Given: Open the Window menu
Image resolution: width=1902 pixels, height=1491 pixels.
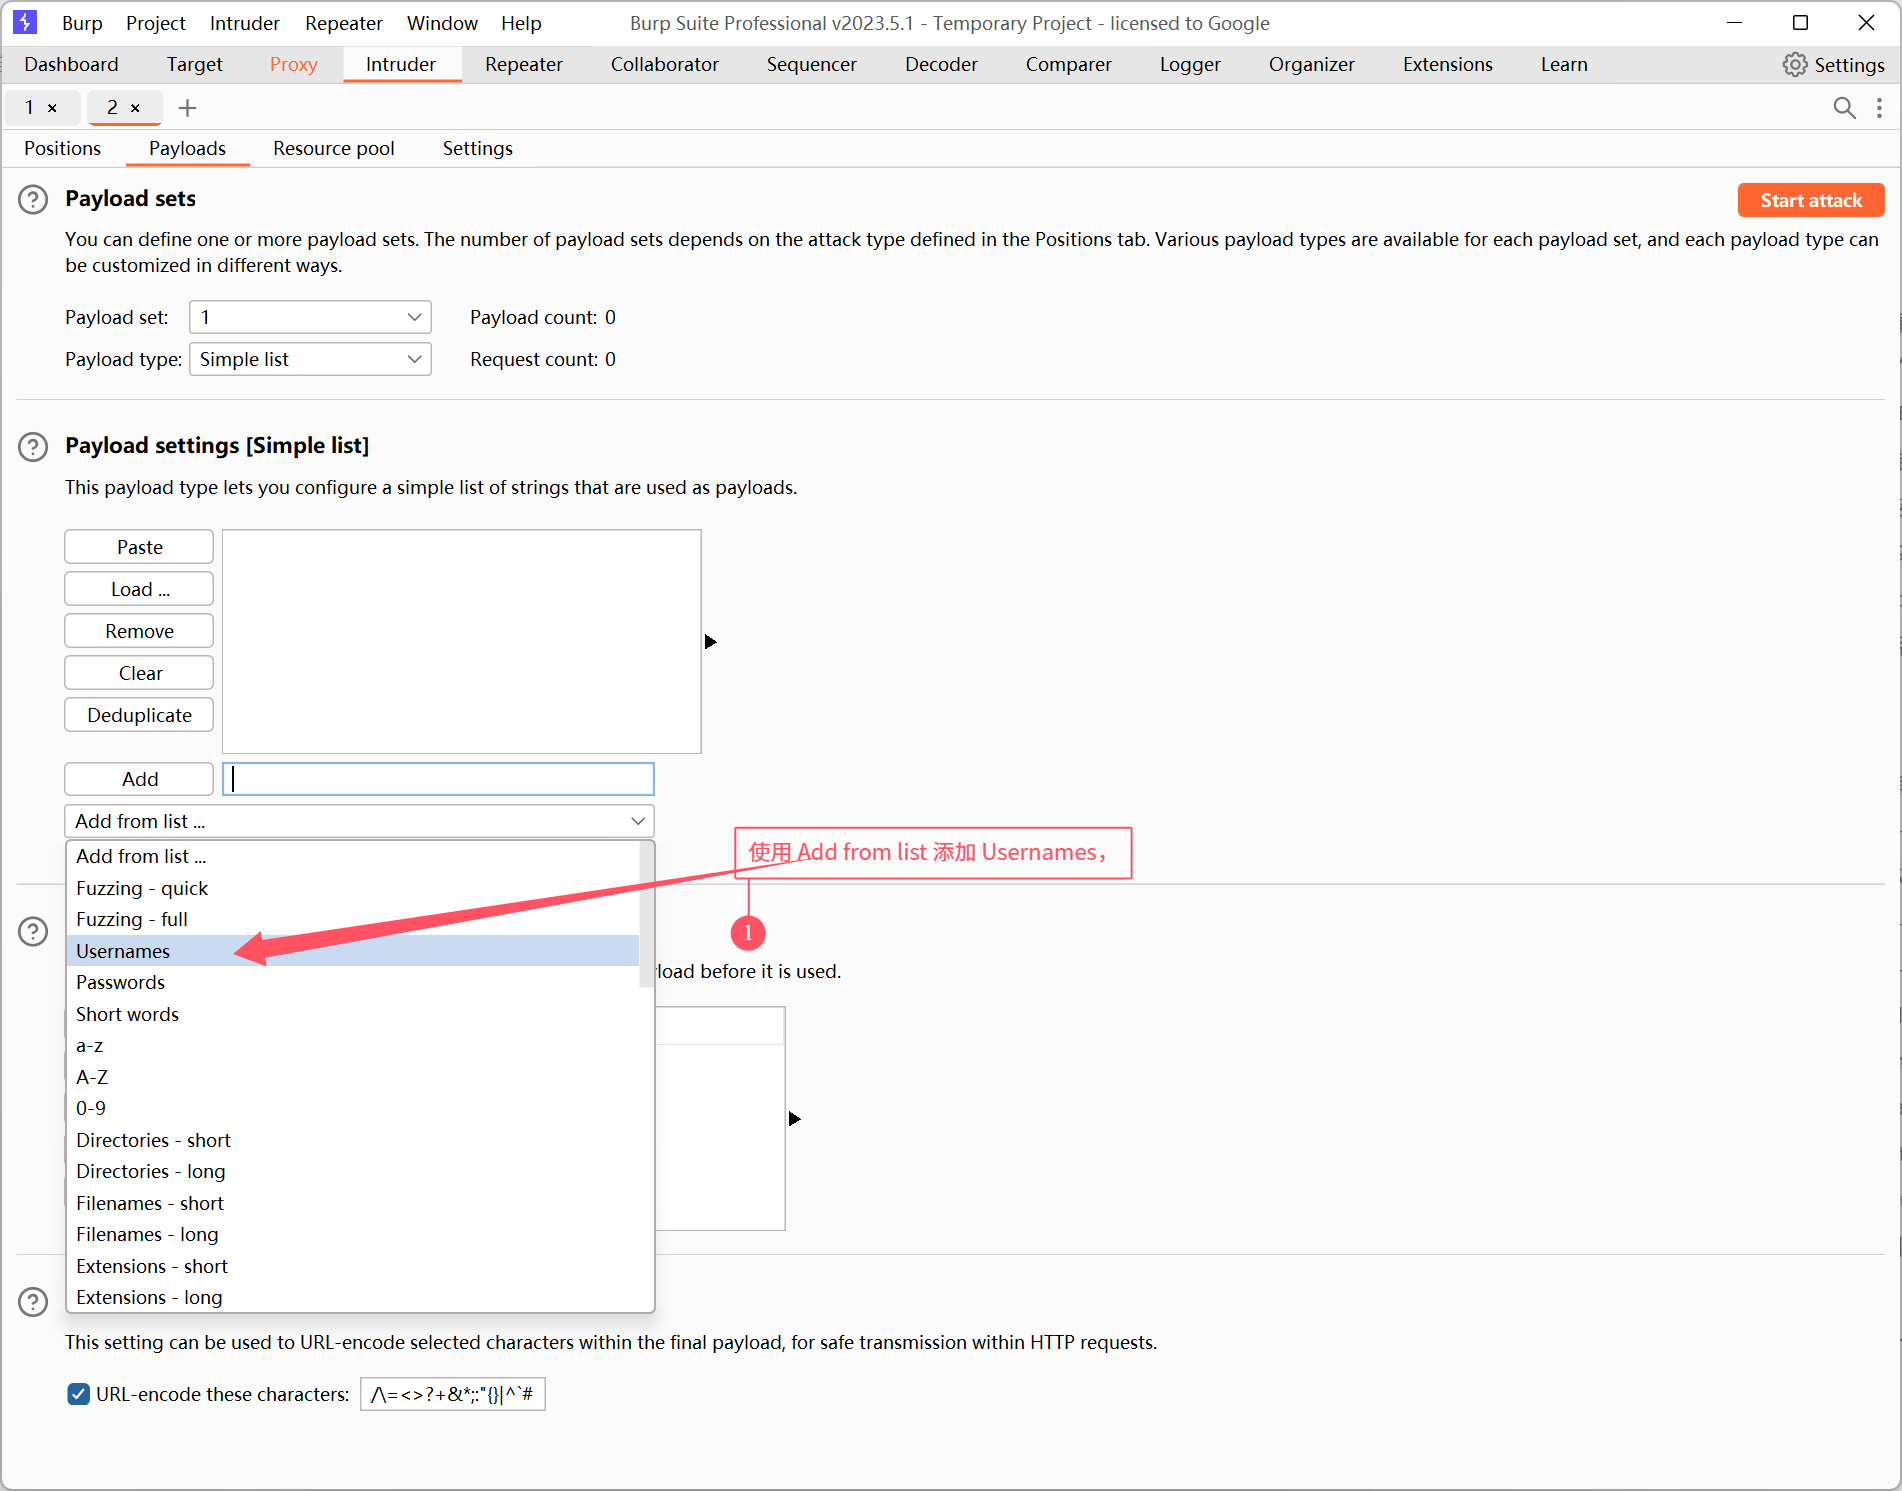Looking at the screenshot, I should click(442, 23).
